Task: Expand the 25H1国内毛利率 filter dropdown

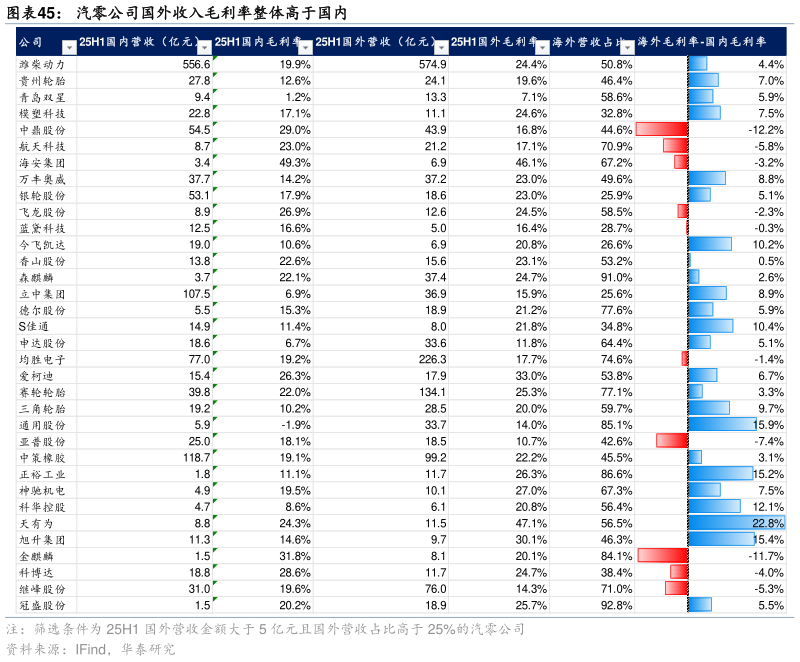Action: click(x=305, y=47)
